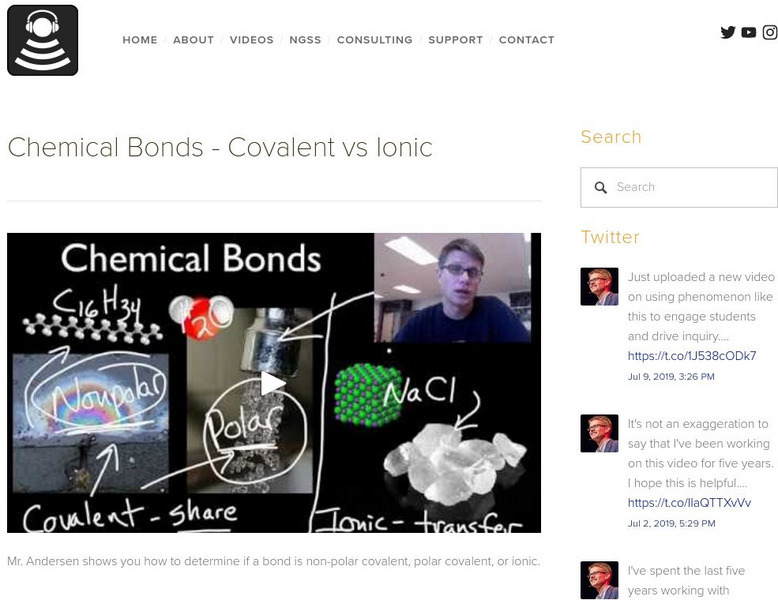
Task: Open the YouTube social icon
Action: coord(749,32)
